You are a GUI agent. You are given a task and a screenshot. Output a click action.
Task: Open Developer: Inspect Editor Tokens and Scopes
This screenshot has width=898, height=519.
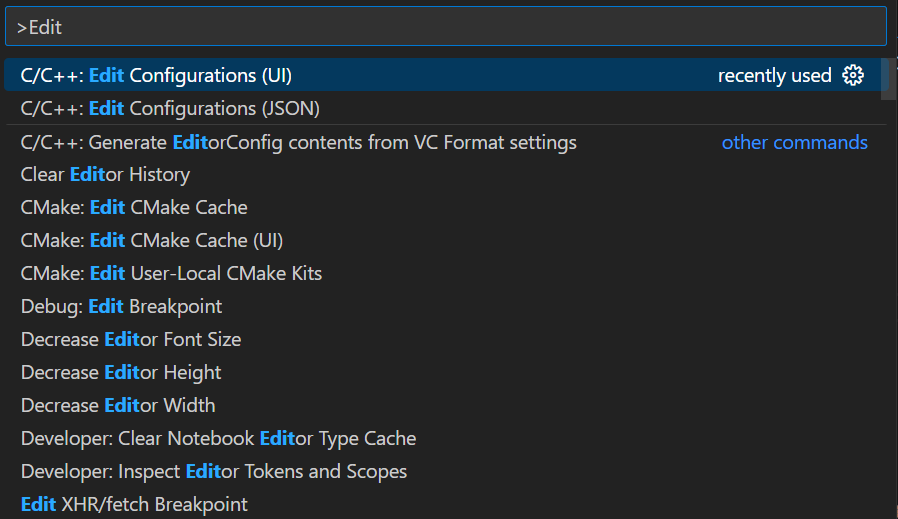pyautogui.click(x=214, y=471)
